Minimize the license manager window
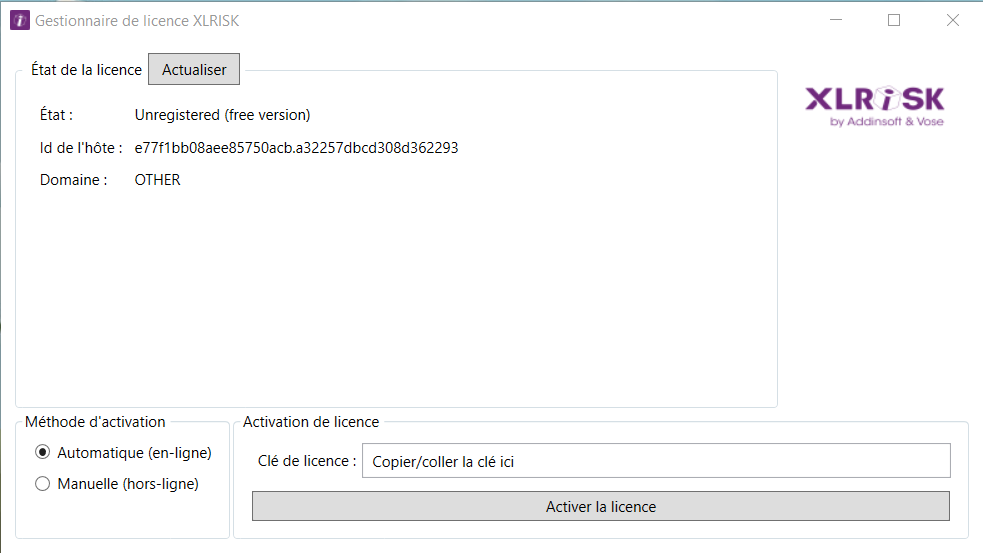Viewport: 983px width, 553px height. point(836,20)
